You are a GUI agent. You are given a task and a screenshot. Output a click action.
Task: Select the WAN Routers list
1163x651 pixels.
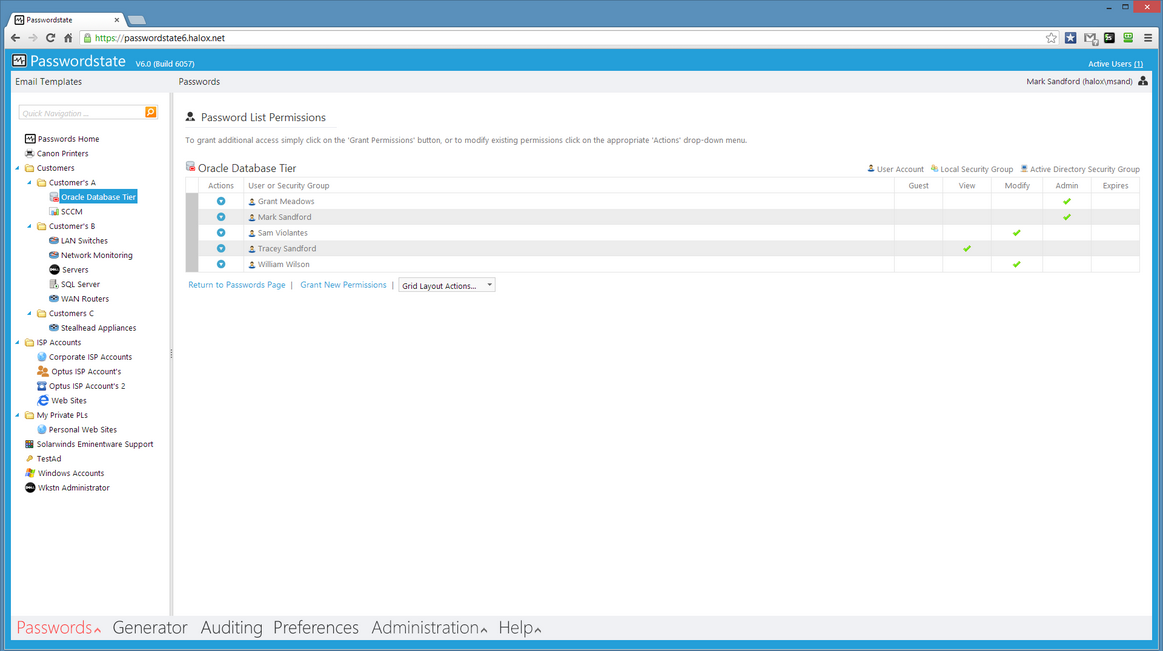tap(85, 299)
